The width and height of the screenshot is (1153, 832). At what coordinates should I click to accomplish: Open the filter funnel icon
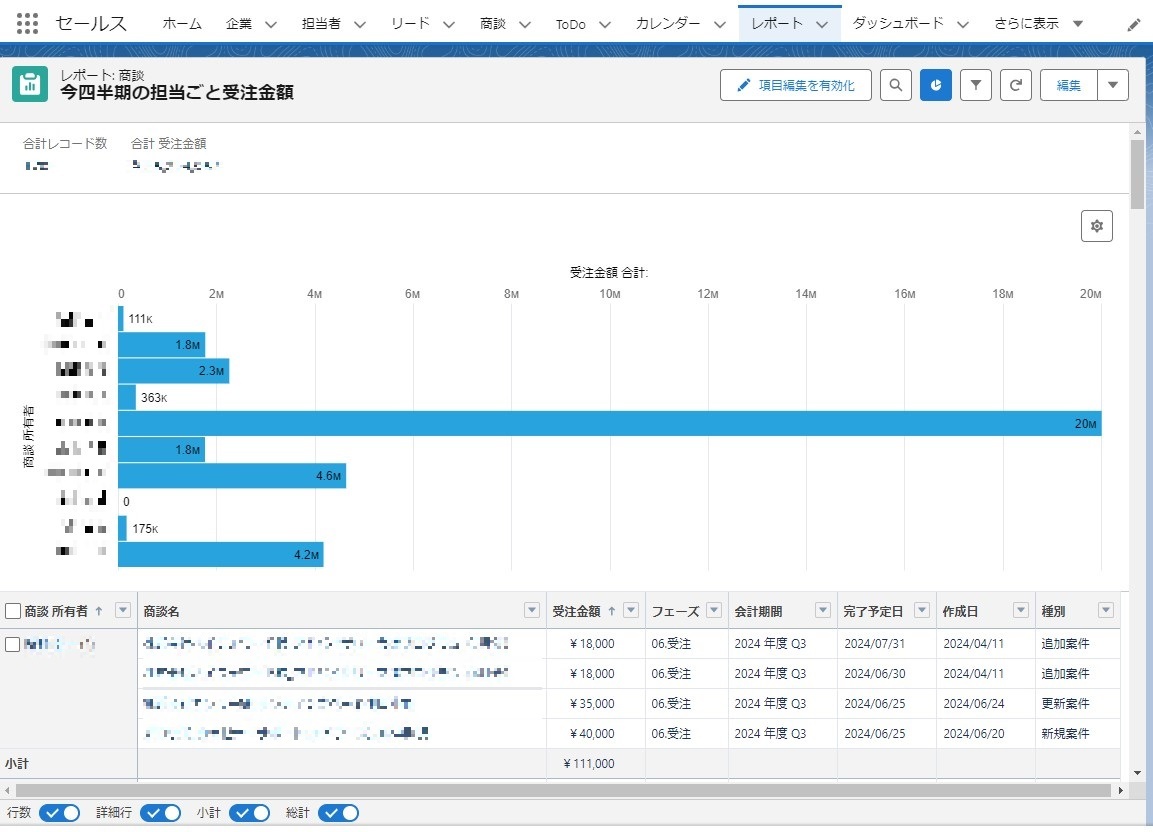(x=976, y=85)
